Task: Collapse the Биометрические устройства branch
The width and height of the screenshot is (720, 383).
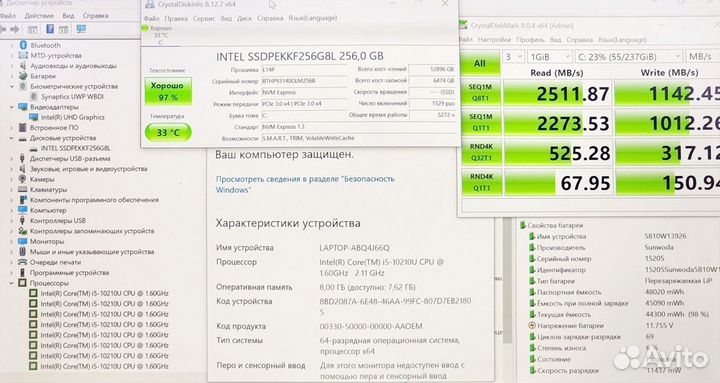Action: click(x=12, y=86)
